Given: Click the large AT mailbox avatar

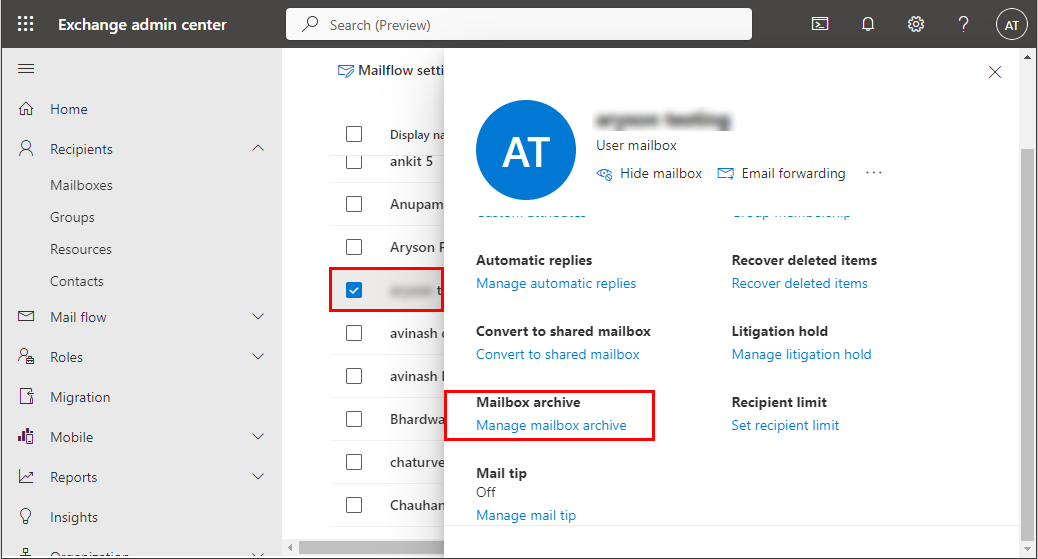Looking at the screenshot, I should tap(526, 150).
